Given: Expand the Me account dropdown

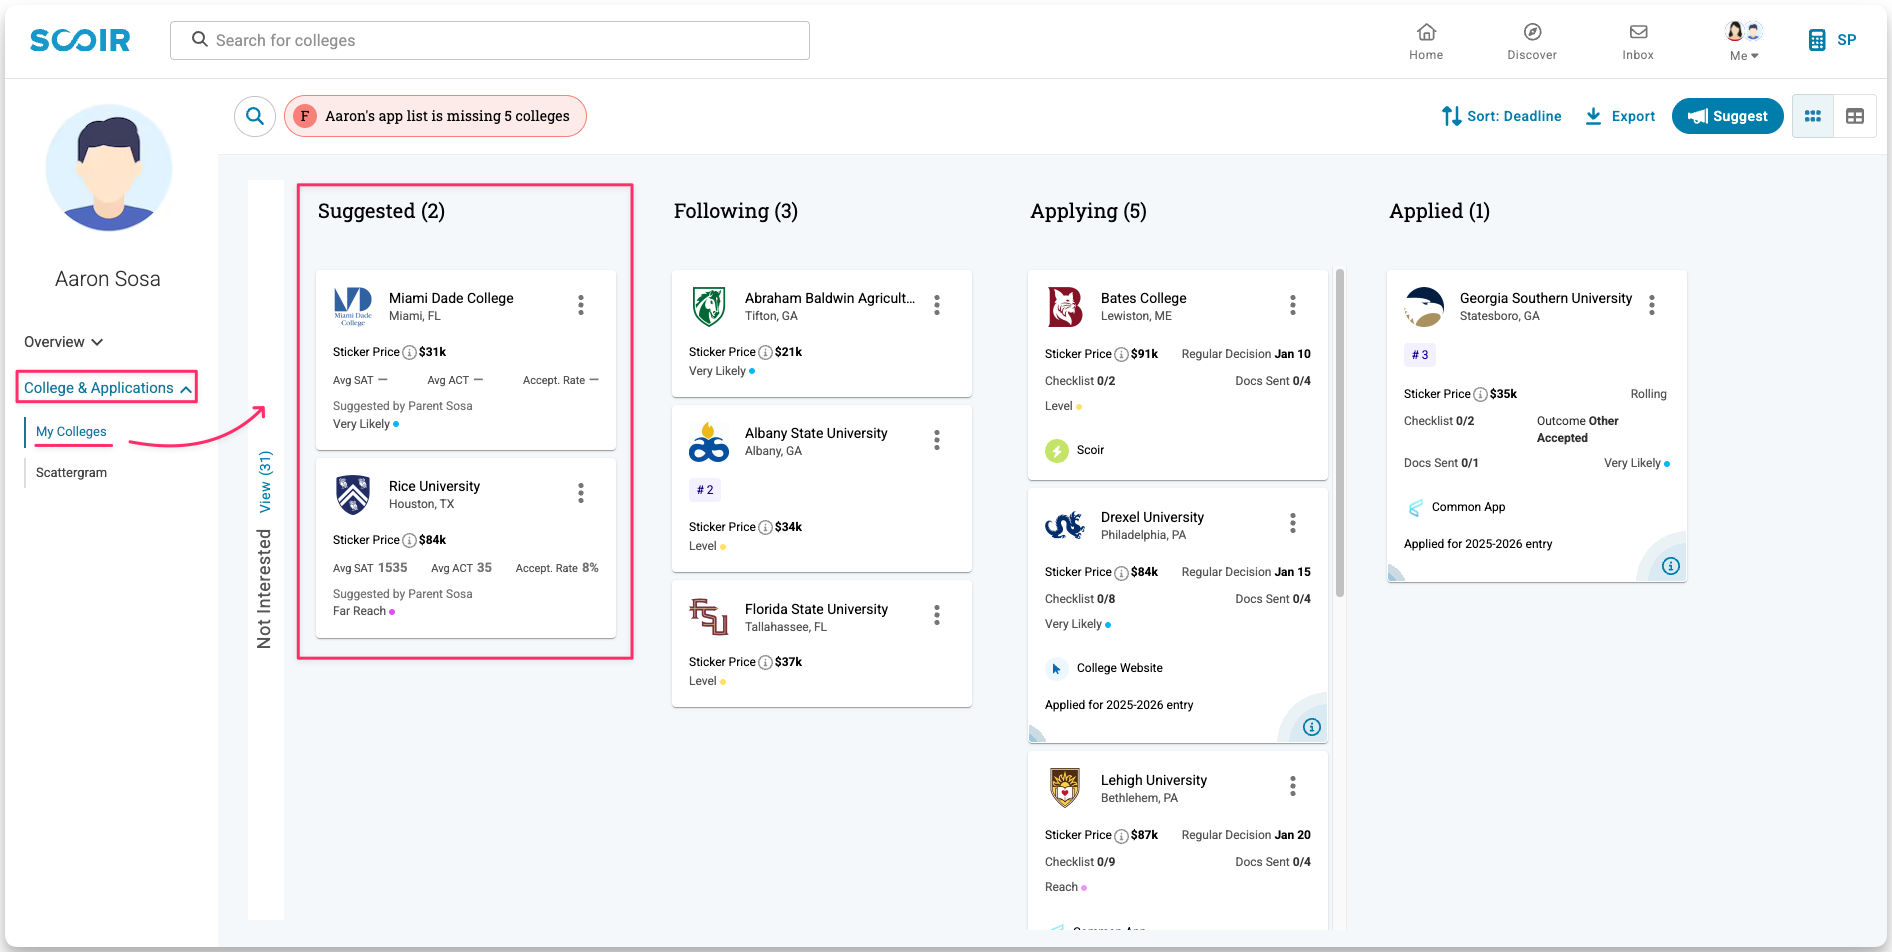Looking at the screenshot, I should (1744, 41).
